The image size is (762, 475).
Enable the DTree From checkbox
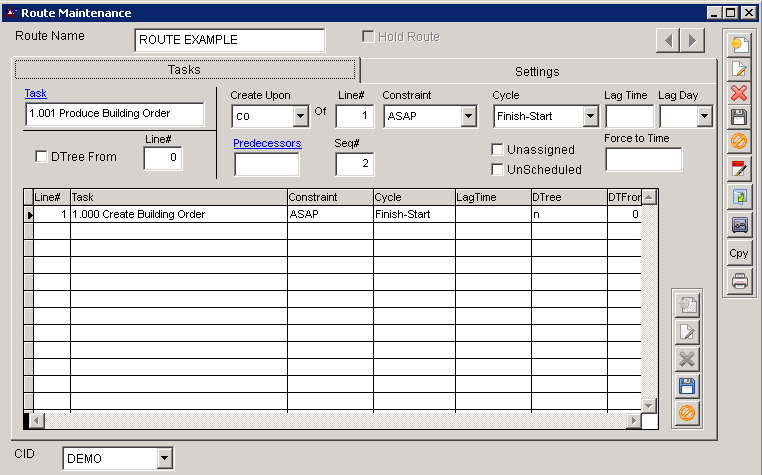tap(41, 157)
